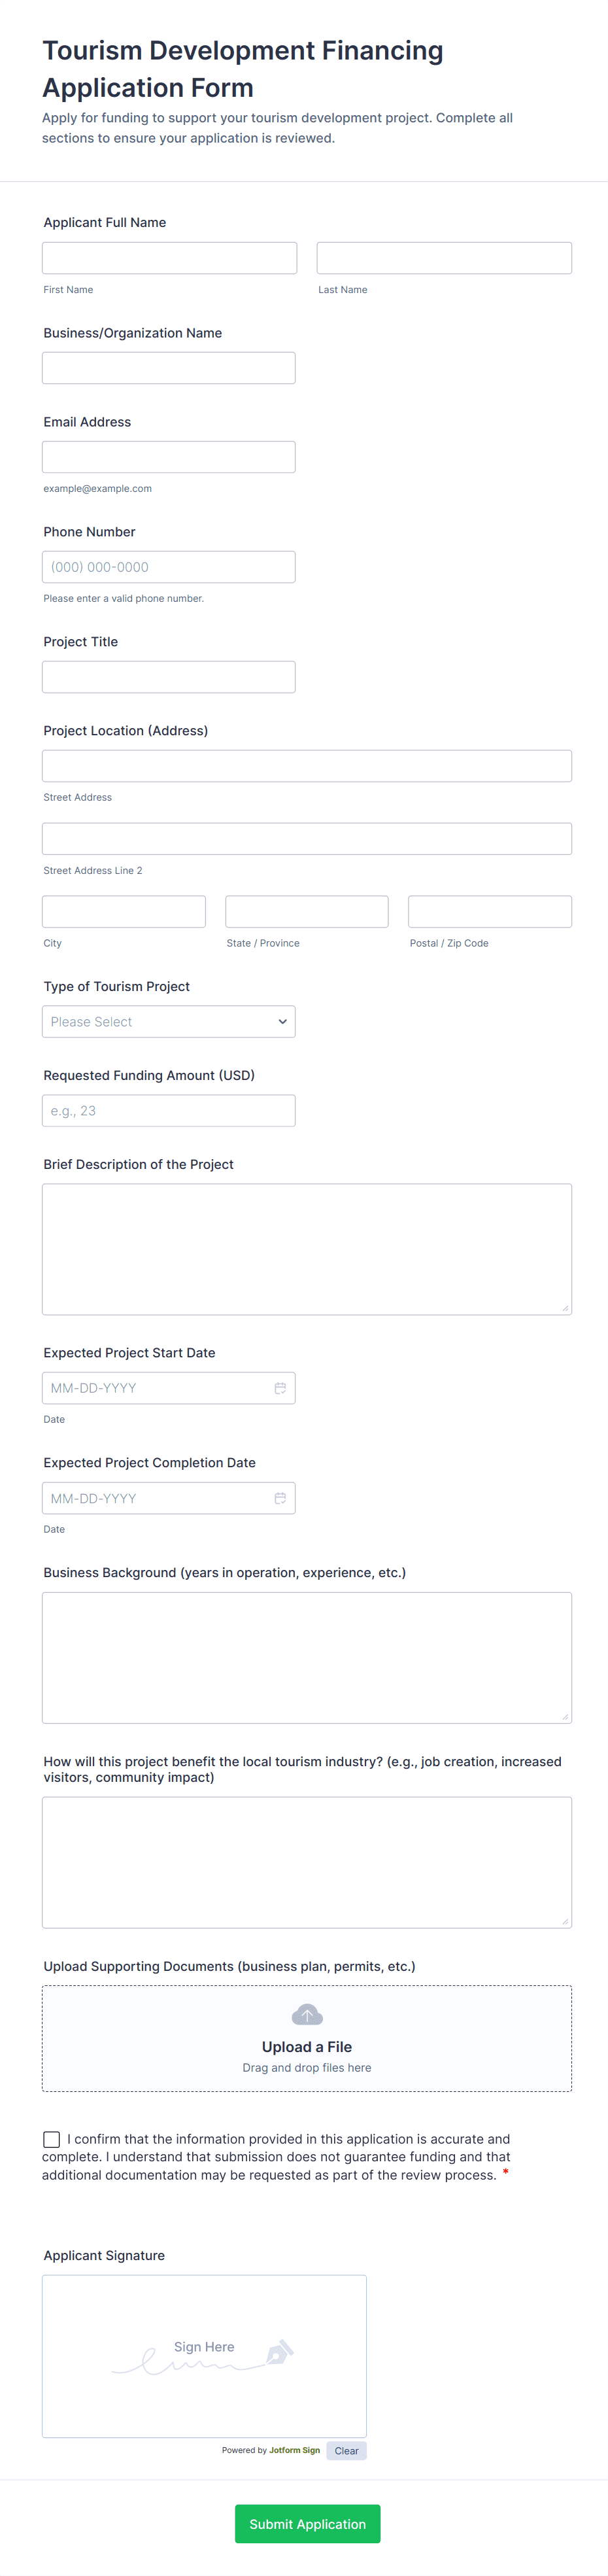Click the Requested Funding Amount field
This screenshot has width=608, height=2576.
169,1111
